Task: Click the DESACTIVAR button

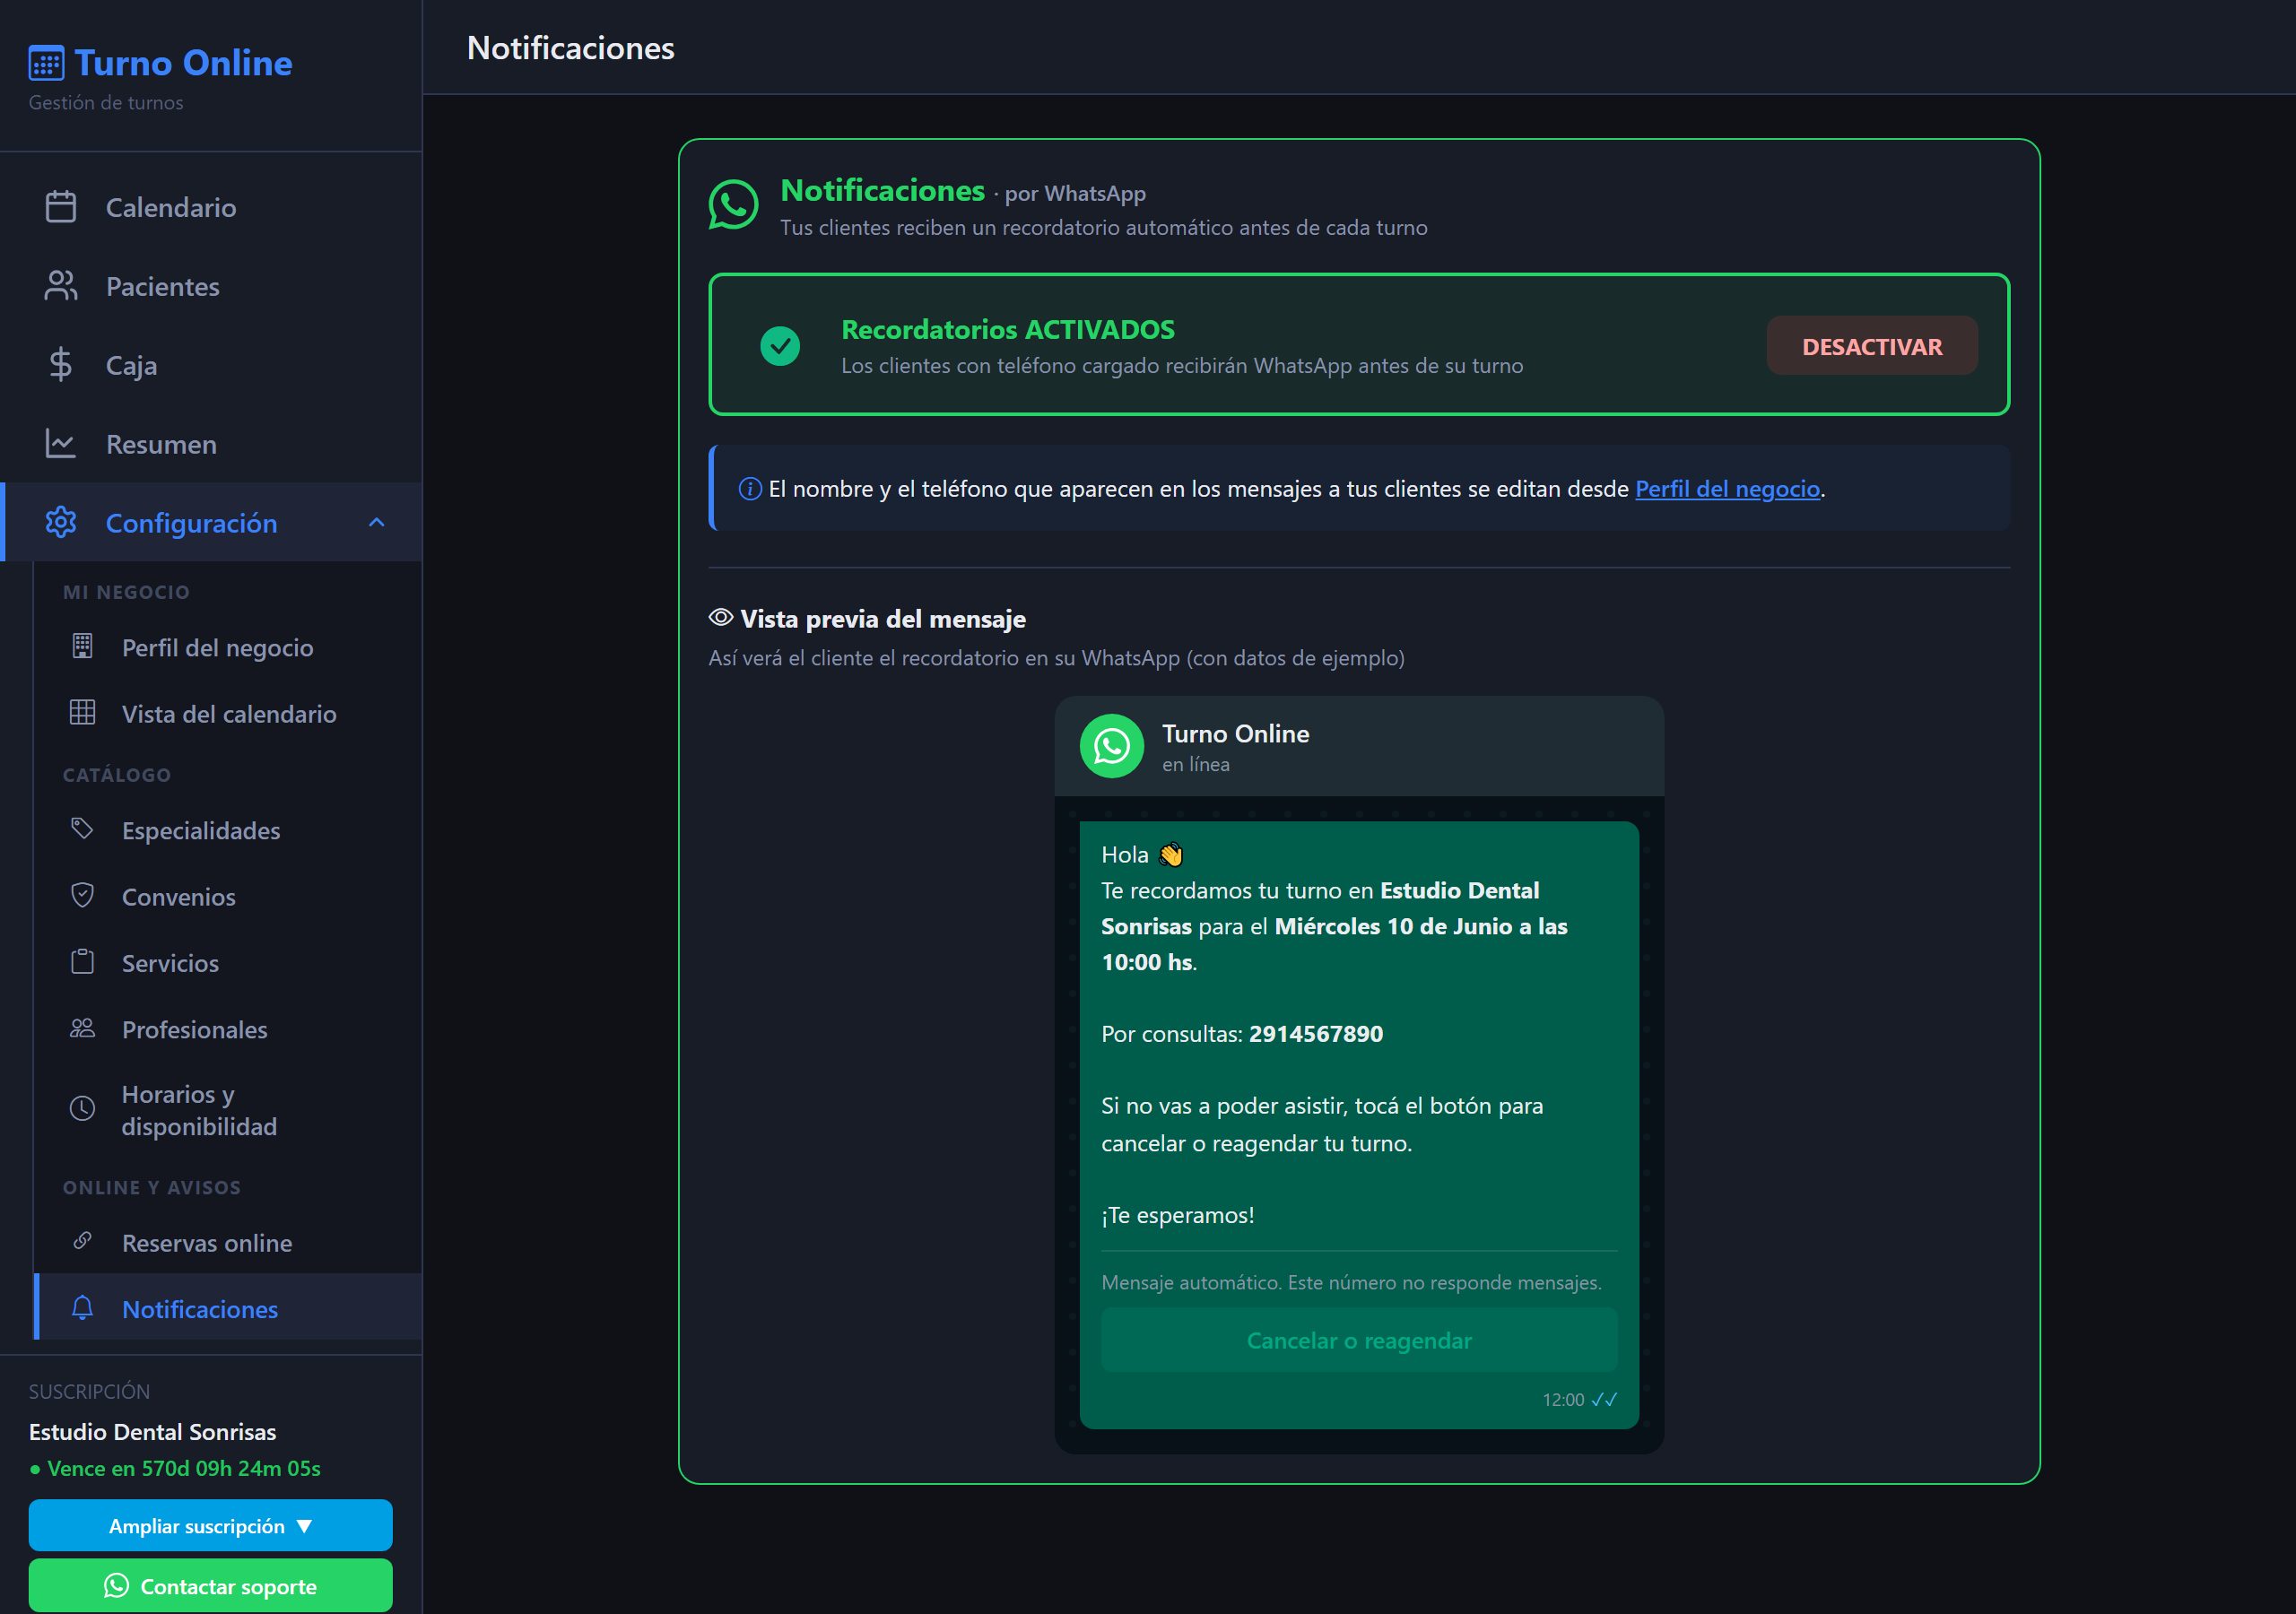Action: [x=1872, y=346]
